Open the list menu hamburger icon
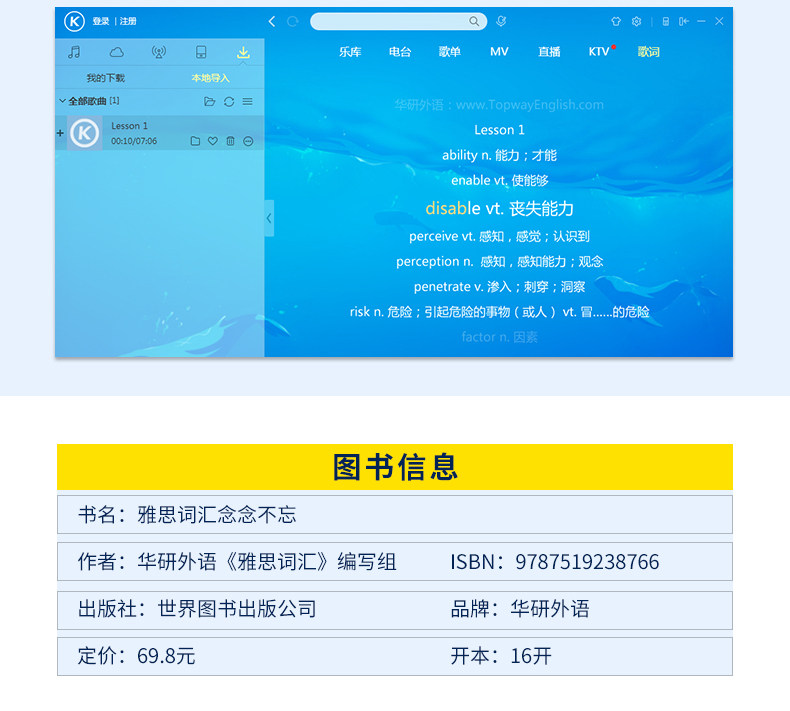The image size is (790, 711). click(x=247, y=101)
